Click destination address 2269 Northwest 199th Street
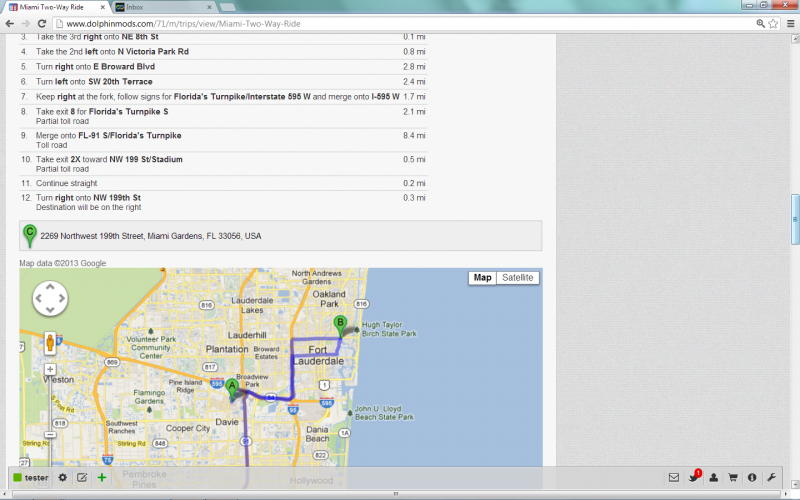 [x=151, y=236]
